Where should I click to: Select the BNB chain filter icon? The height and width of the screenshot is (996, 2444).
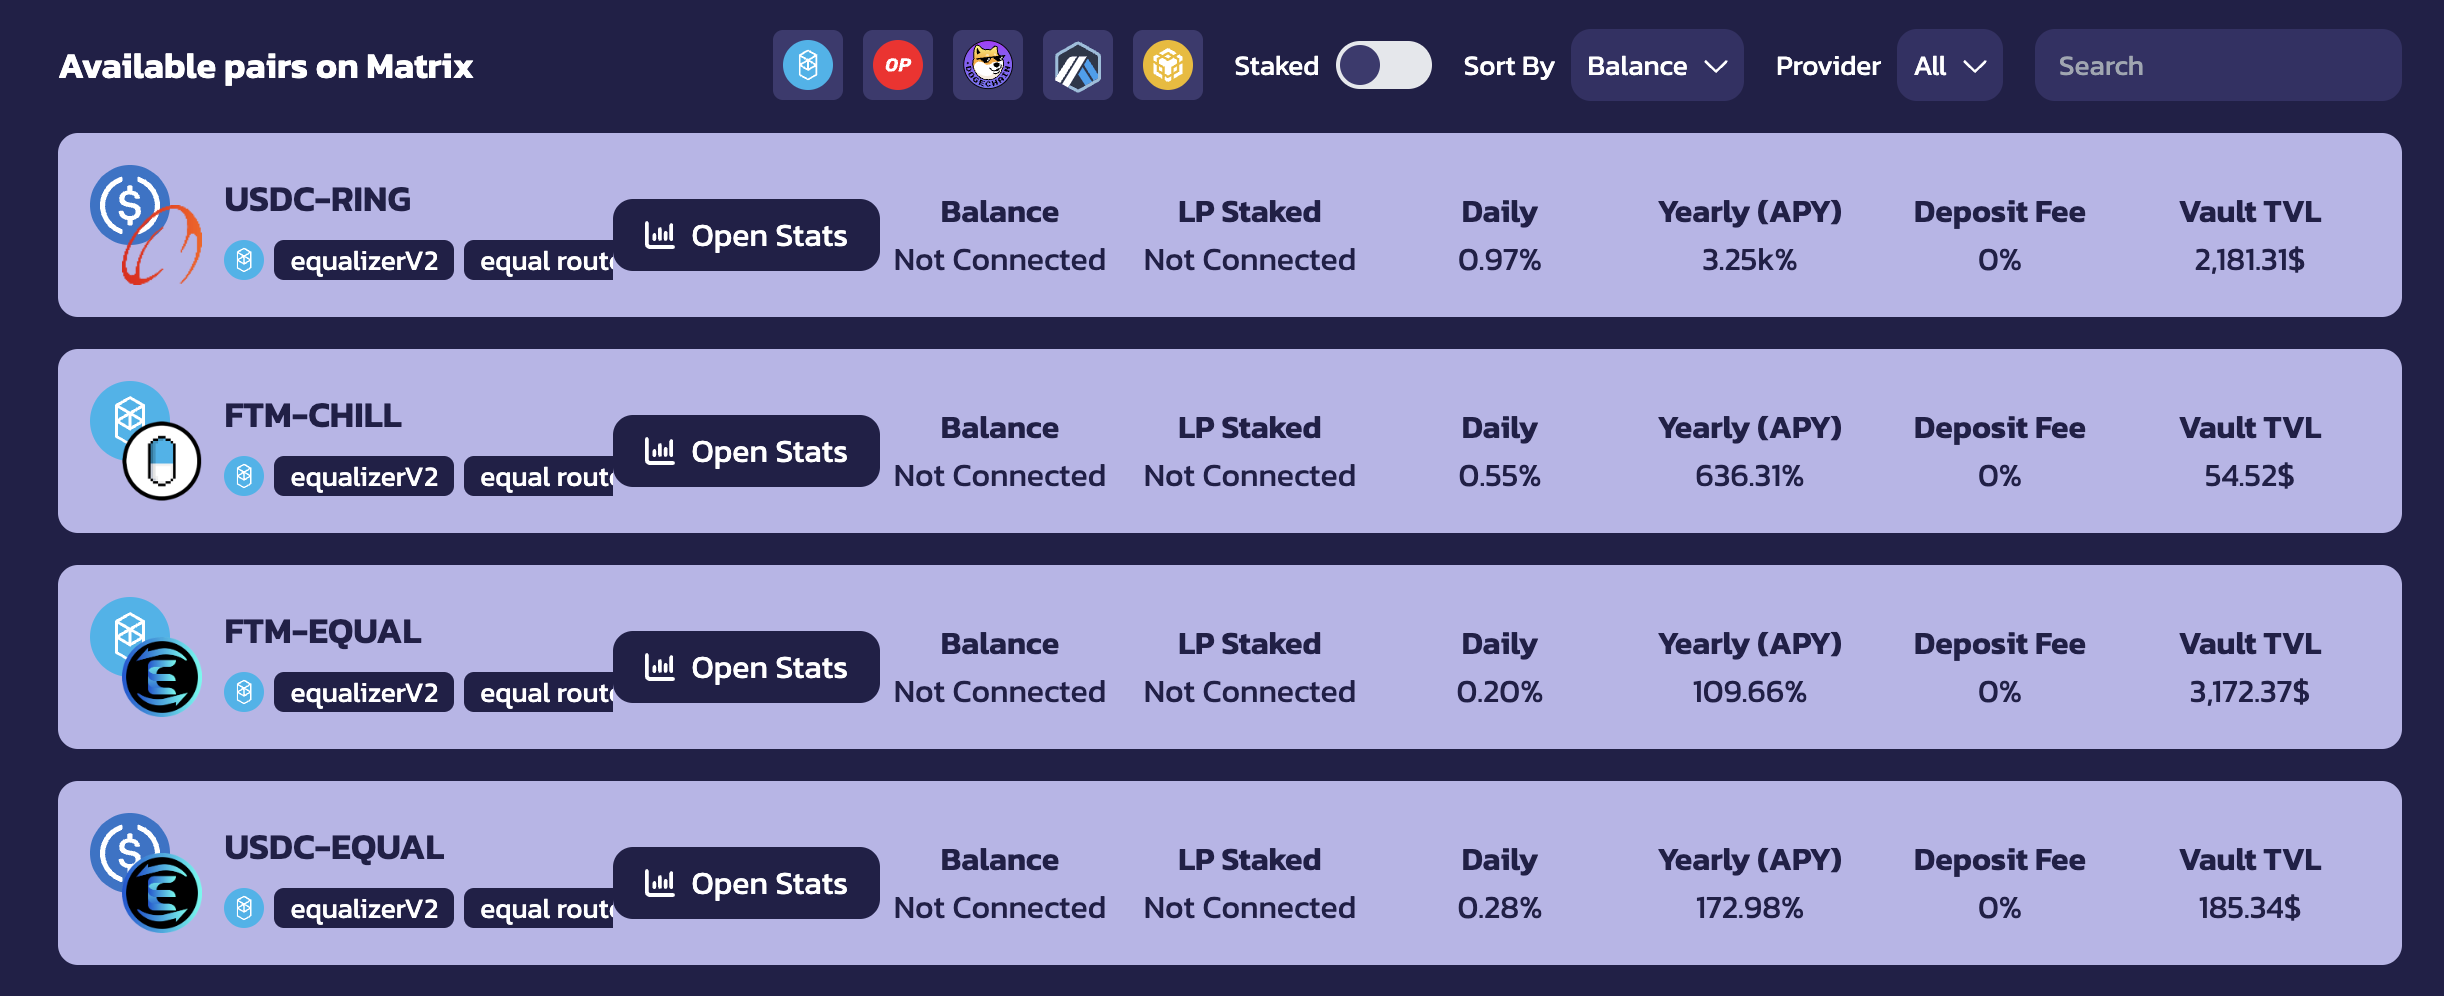tap(1167, 66)
